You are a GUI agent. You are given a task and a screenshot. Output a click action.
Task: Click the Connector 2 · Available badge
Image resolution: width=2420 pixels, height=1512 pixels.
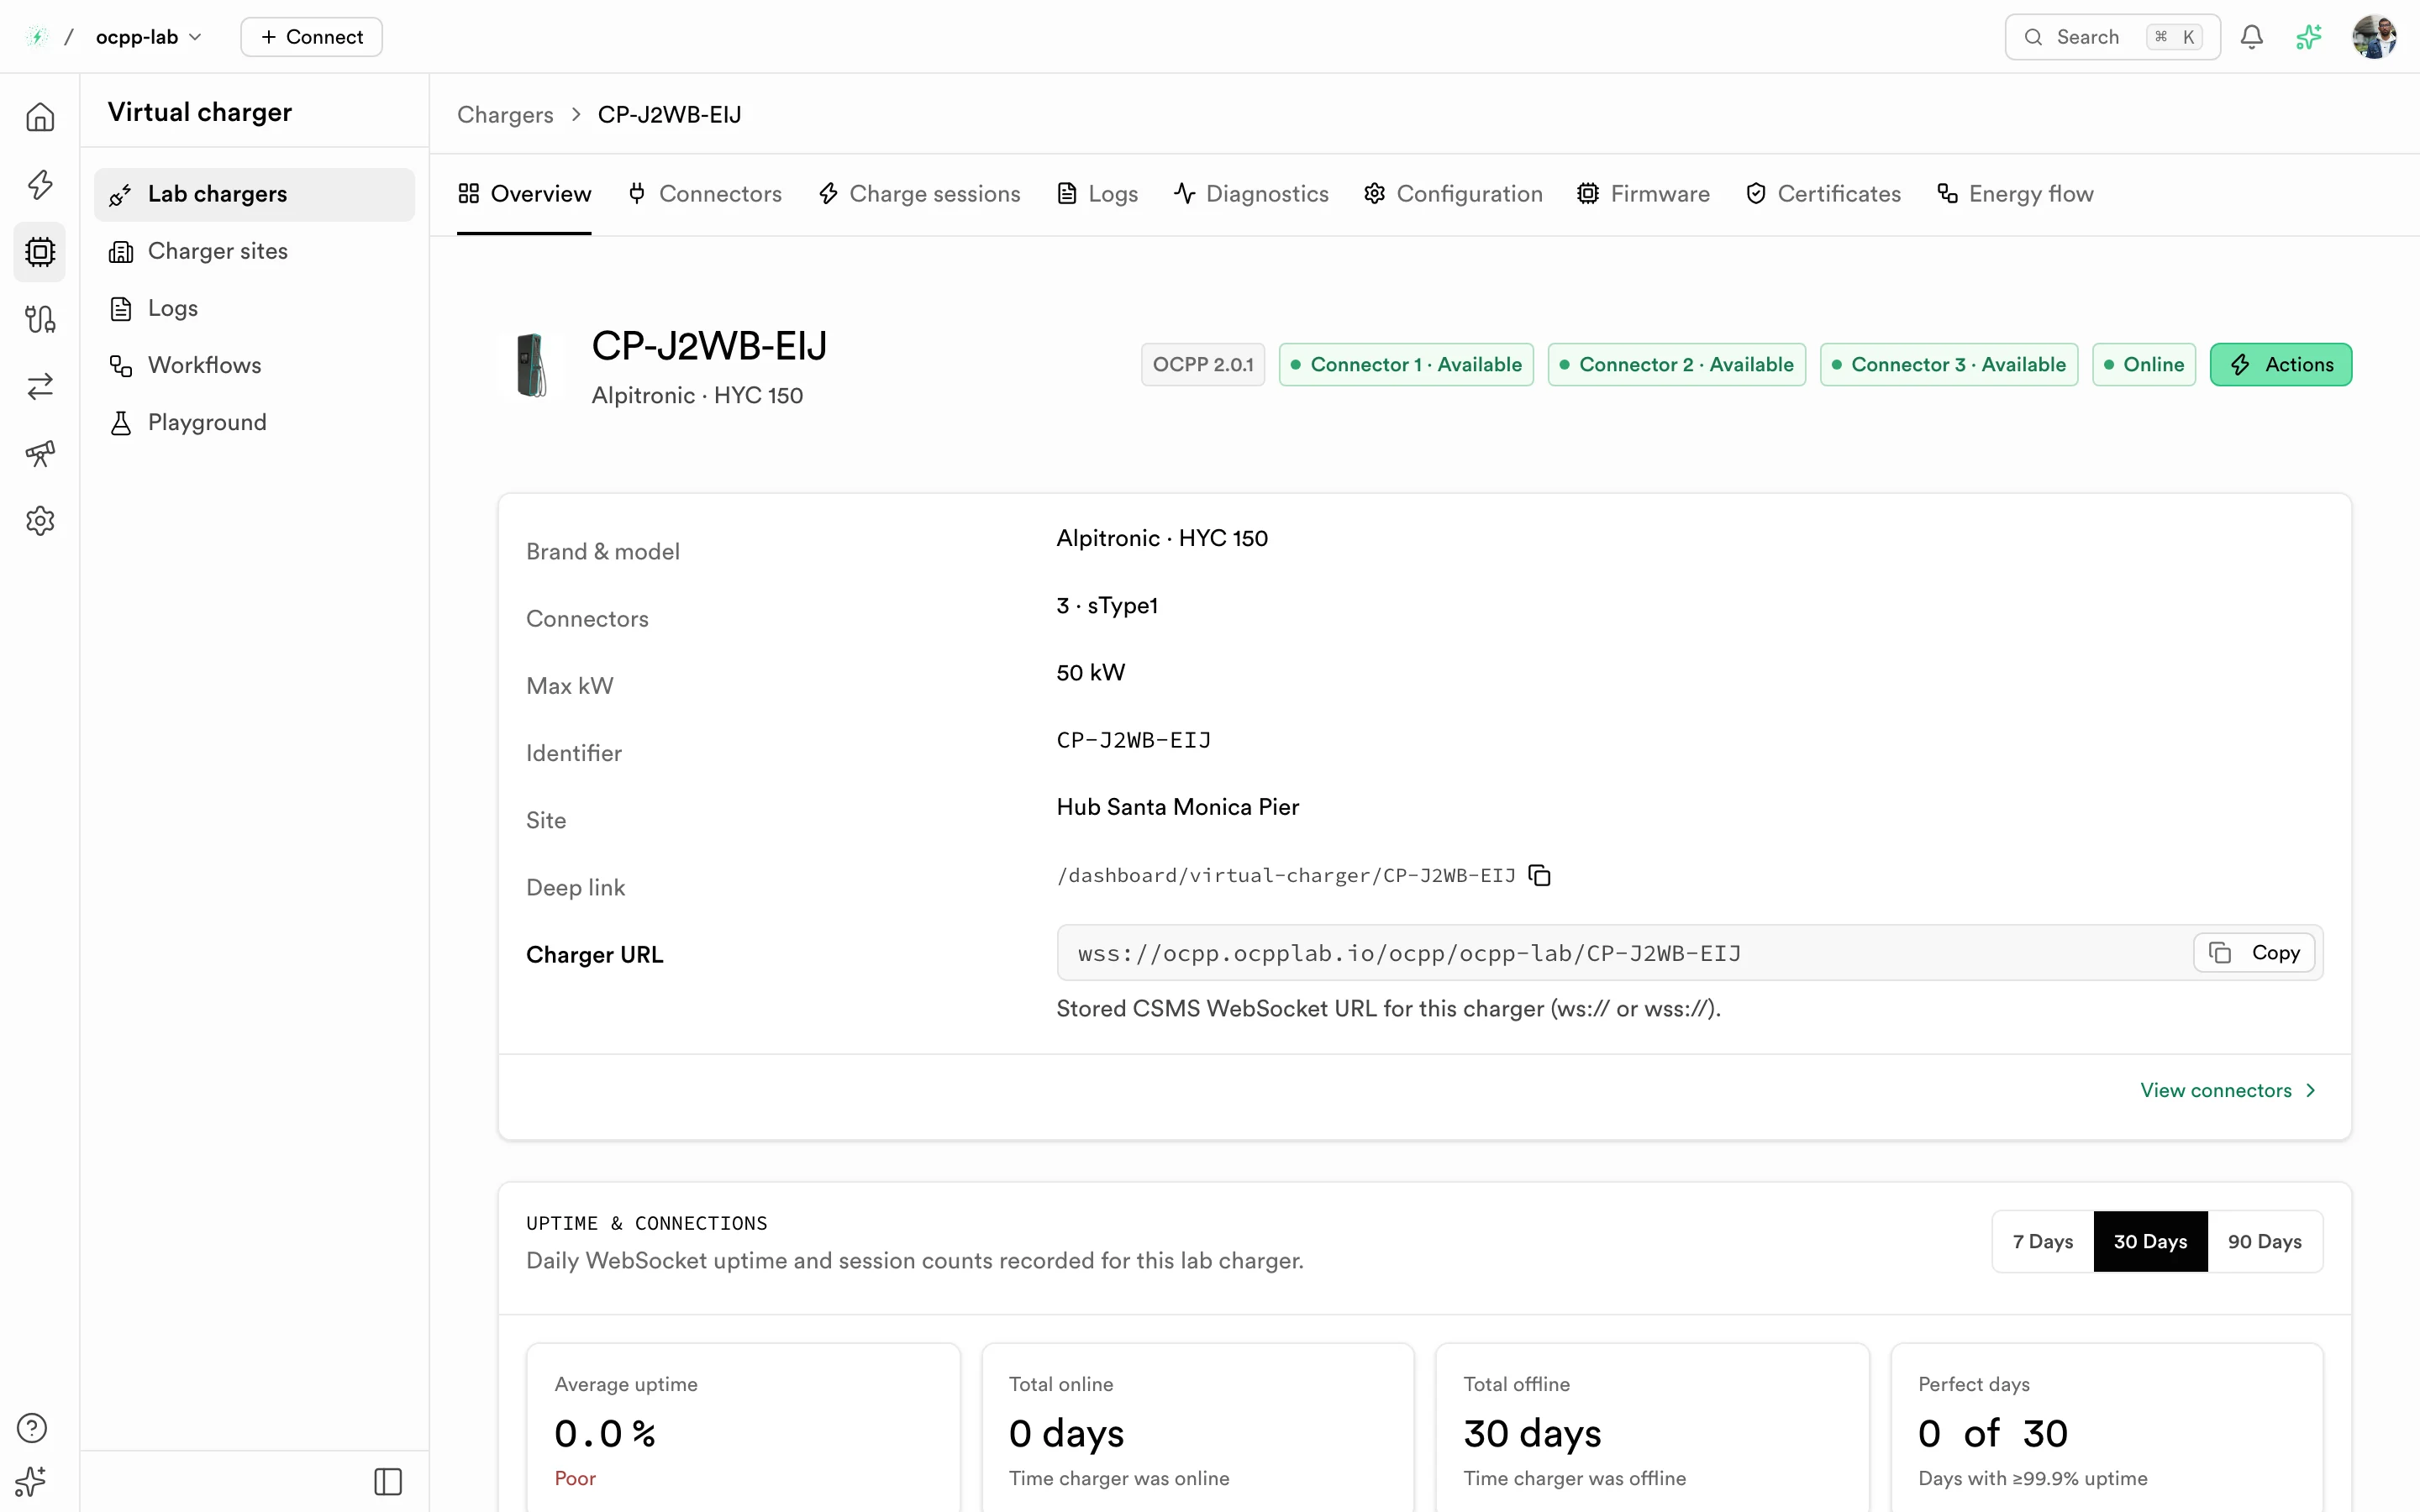click(x=1676, y=364)
